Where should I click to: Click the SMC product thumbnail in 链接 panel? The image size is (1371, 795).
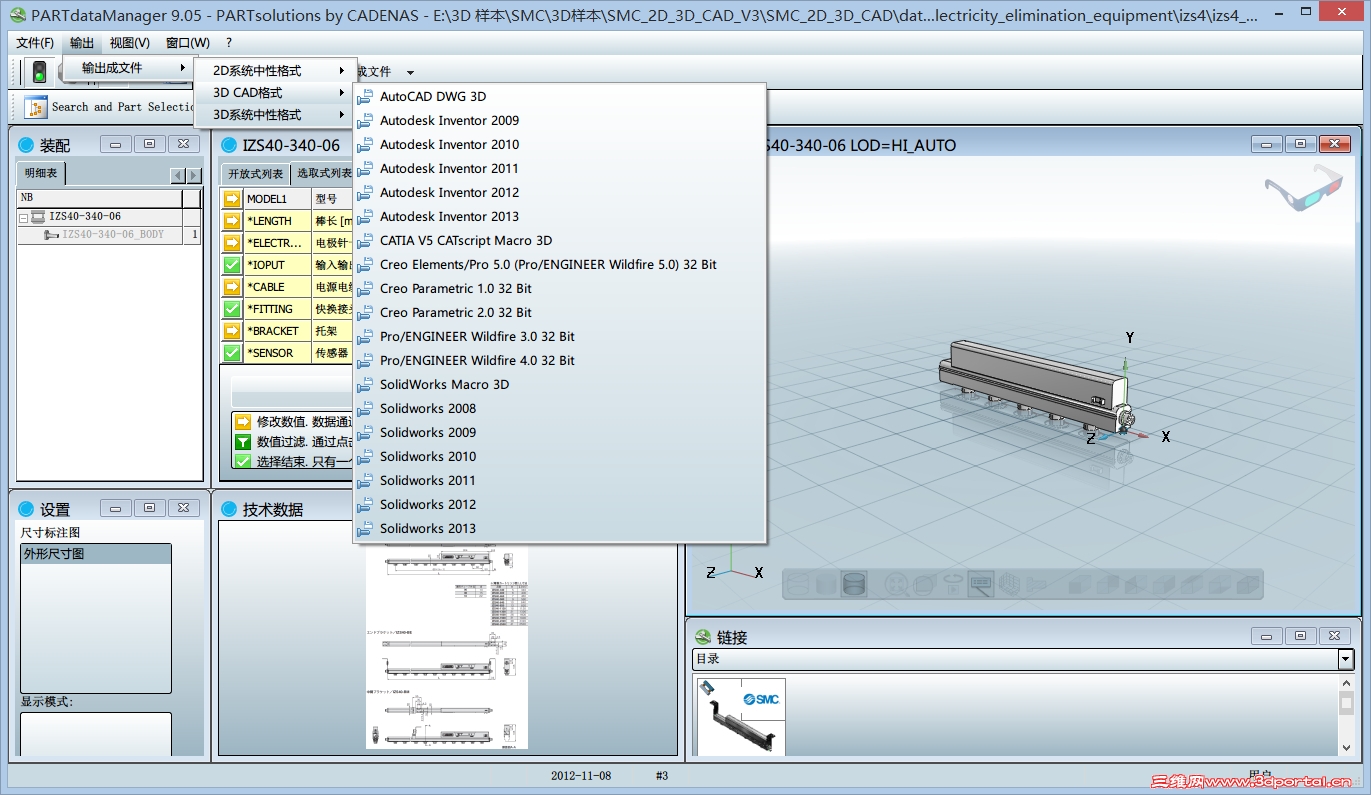click(x=741, y=716)
